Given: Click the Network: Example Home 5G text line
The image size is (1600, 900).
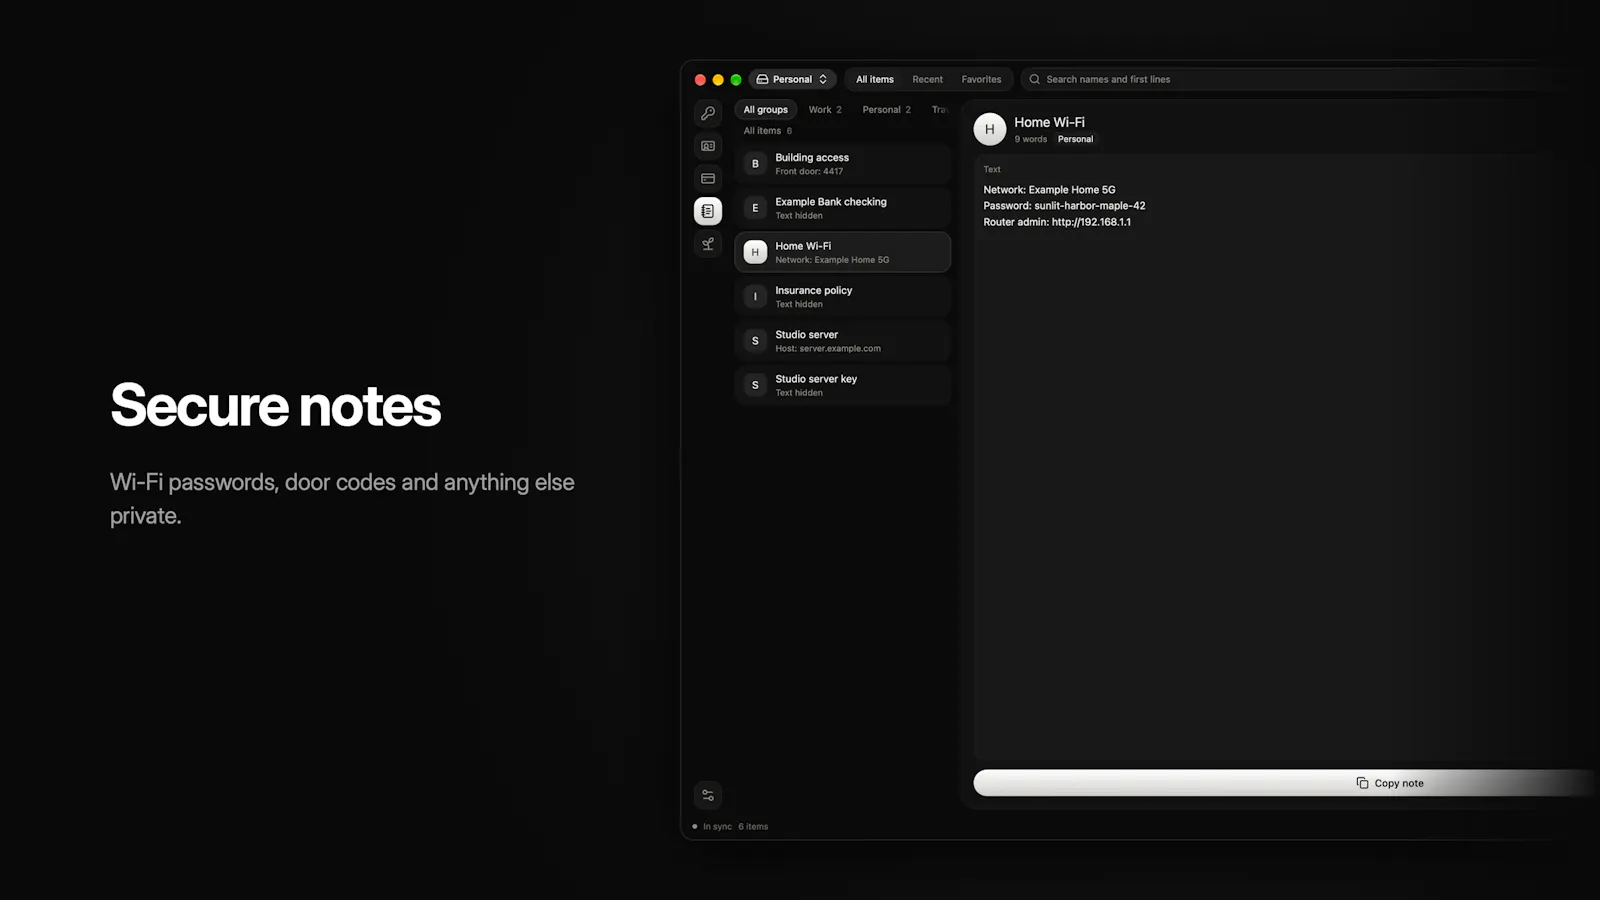Looking at the screenshot, I should tap(1049, 190).
